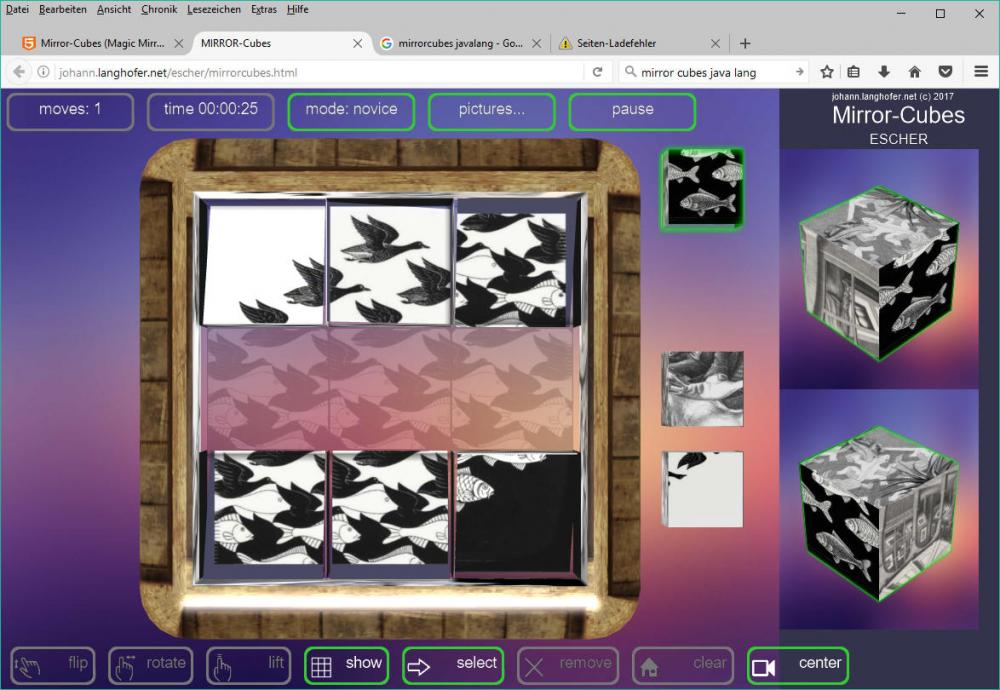Show the bookmarks list

coord(853,72)
